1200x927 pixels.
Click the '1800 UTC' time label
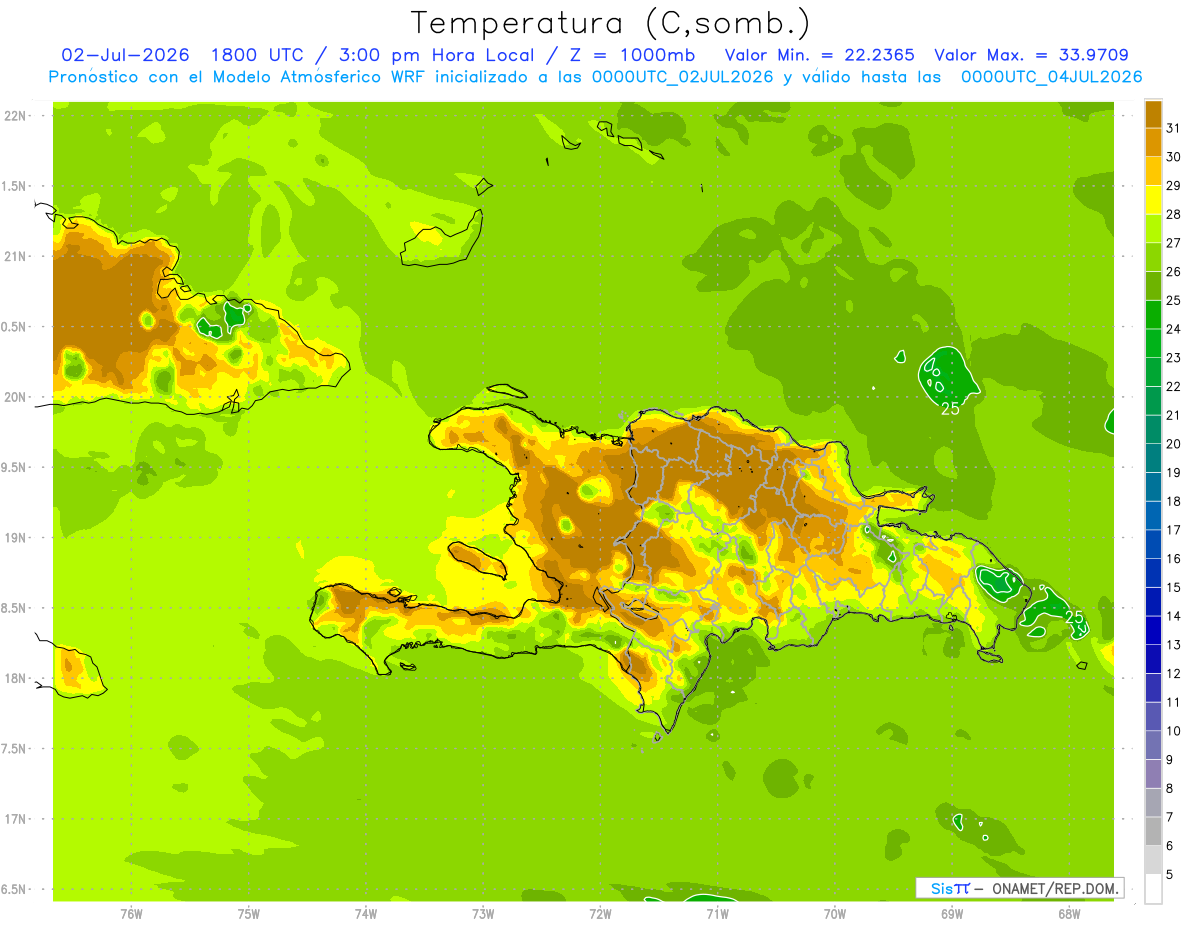tap(257, 55)
